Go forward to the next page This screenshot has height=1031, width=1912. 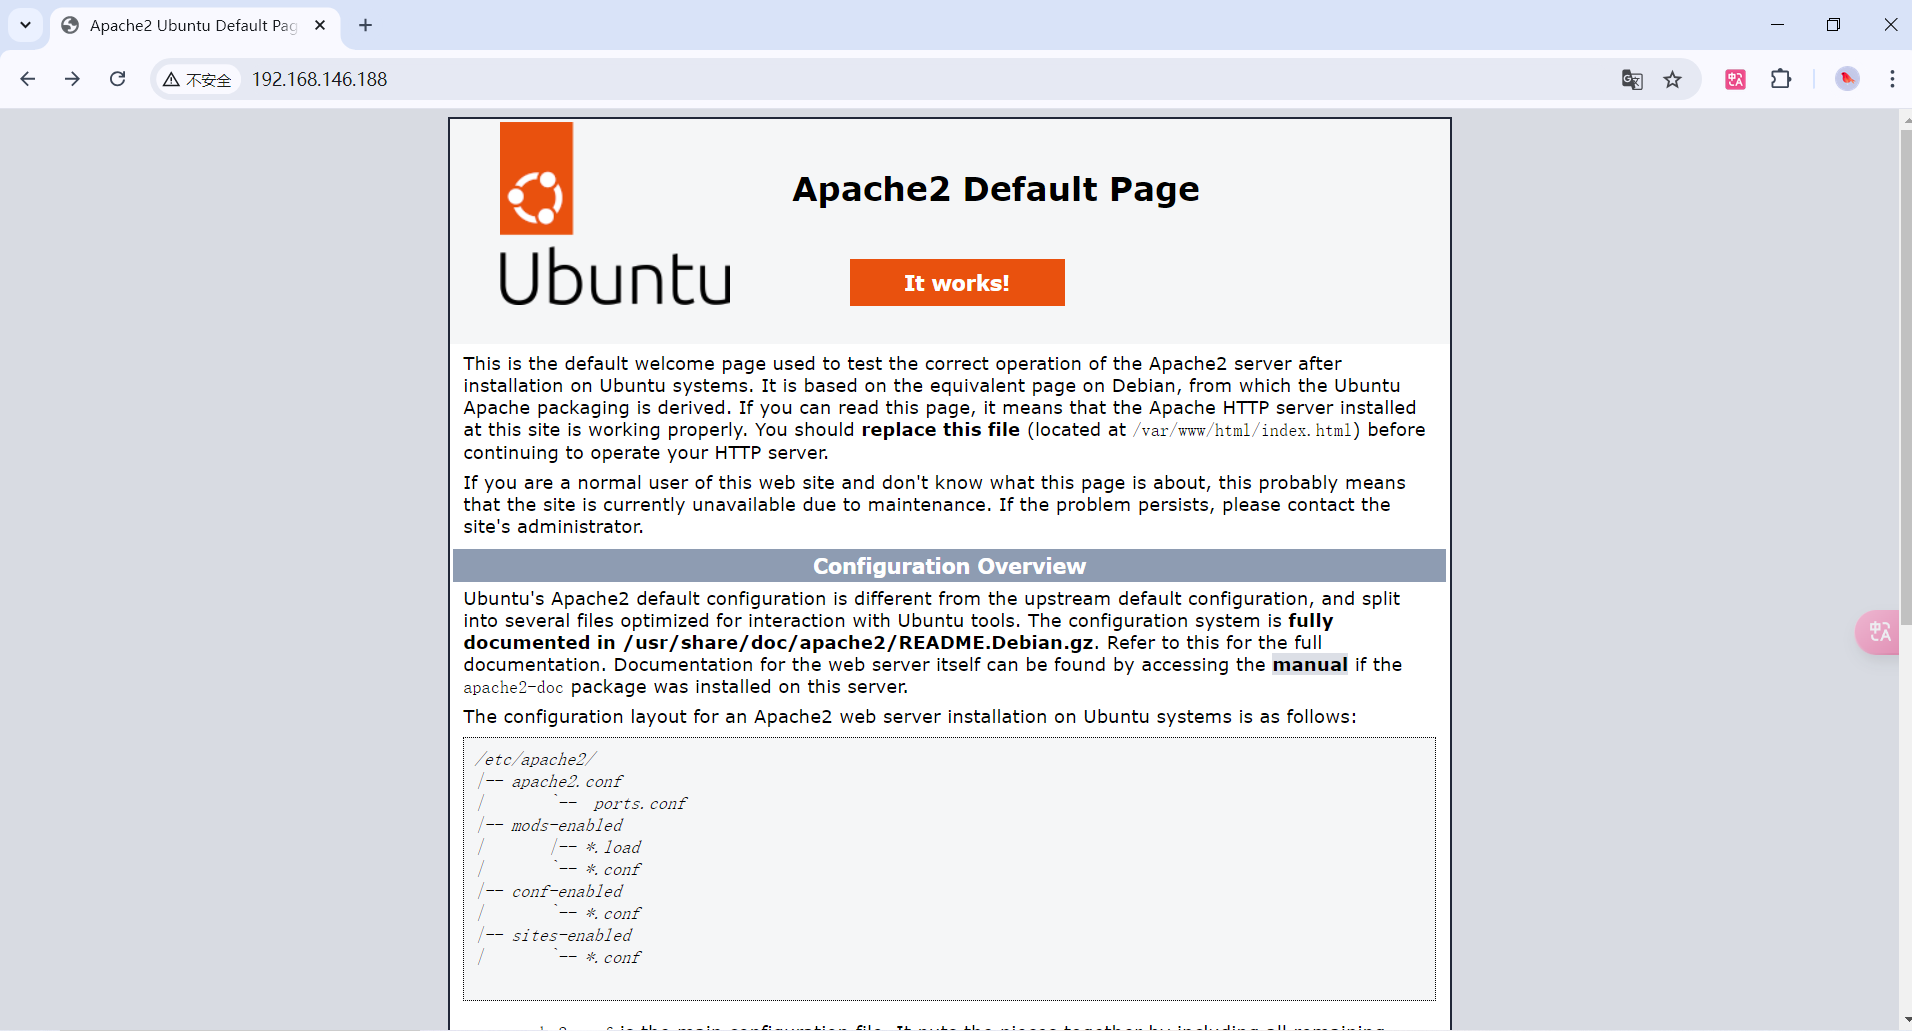pyautogui.click(x=72, y=79)
